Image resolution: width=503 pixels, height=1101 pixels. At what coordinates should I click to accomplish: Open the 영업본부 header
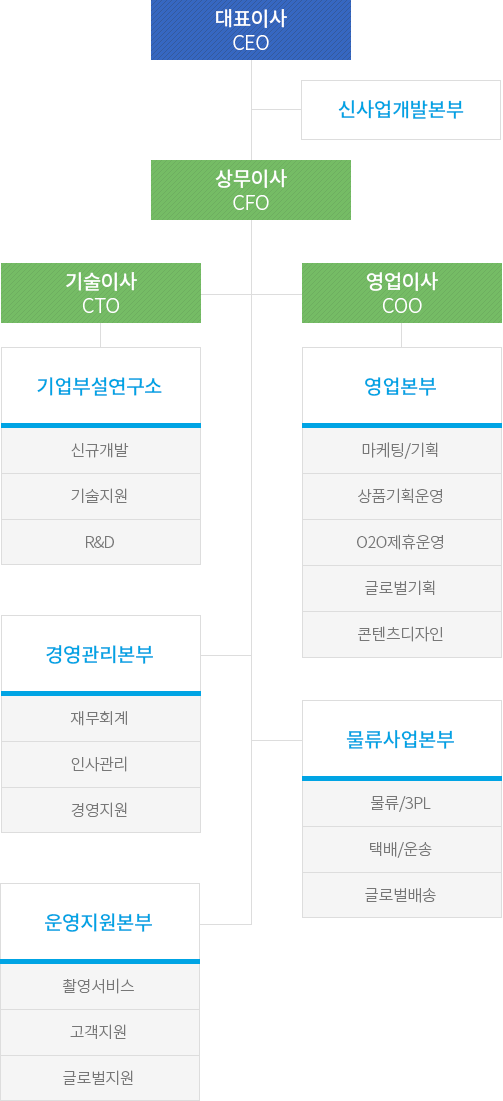coord(402,385)
